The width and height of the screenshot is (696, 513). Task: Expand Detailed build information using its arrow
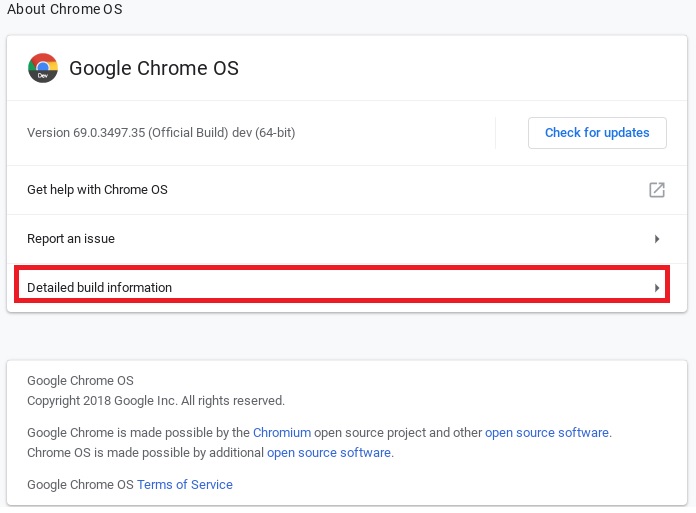[657, 288]
